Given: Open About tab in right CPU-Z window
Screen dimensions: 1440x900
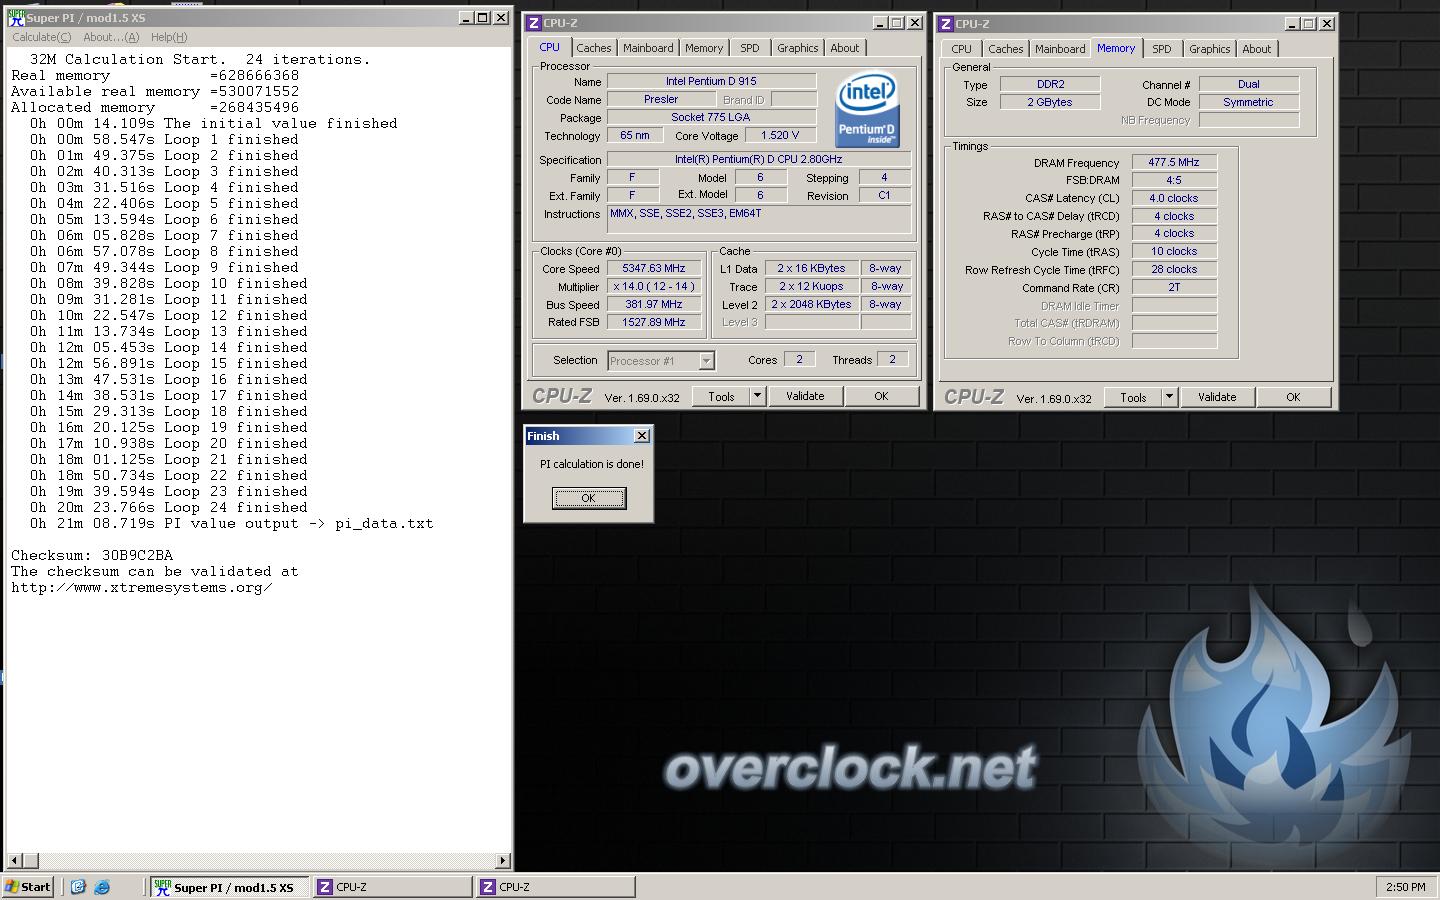Looking at the screenshot, I should point(1257,49).
